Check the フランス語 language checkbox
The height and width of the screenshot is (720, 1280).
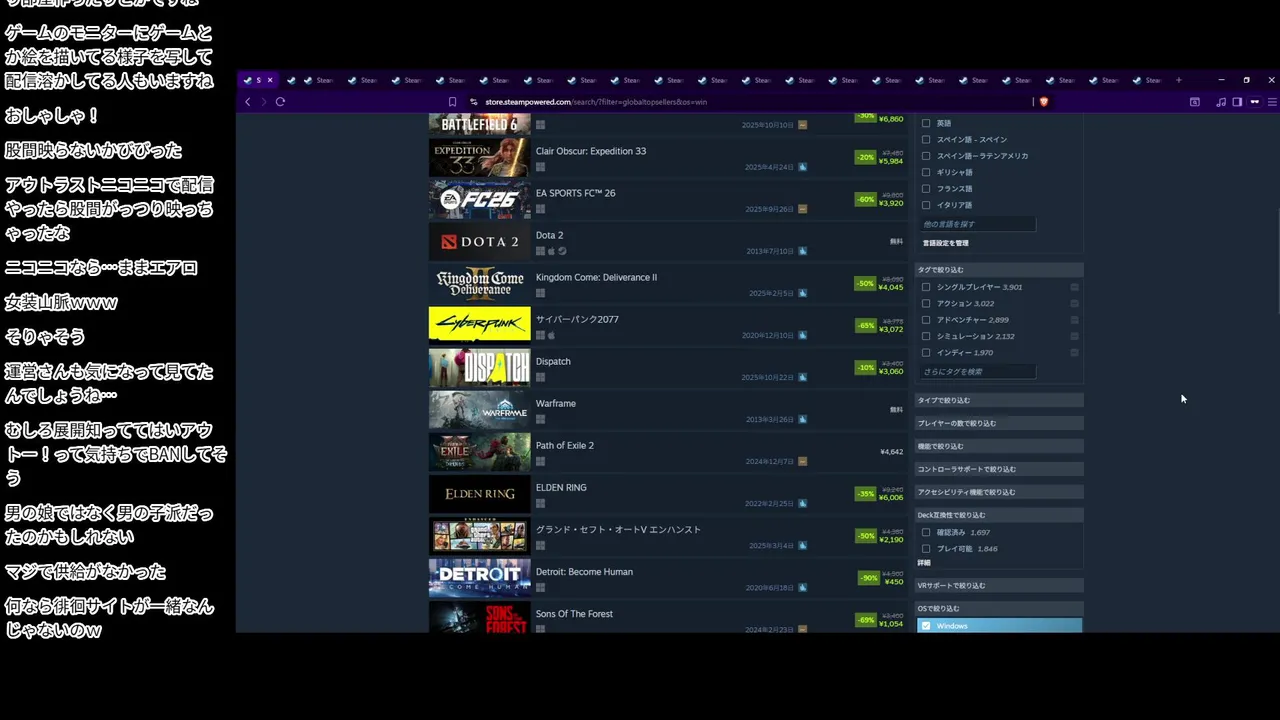926,188
